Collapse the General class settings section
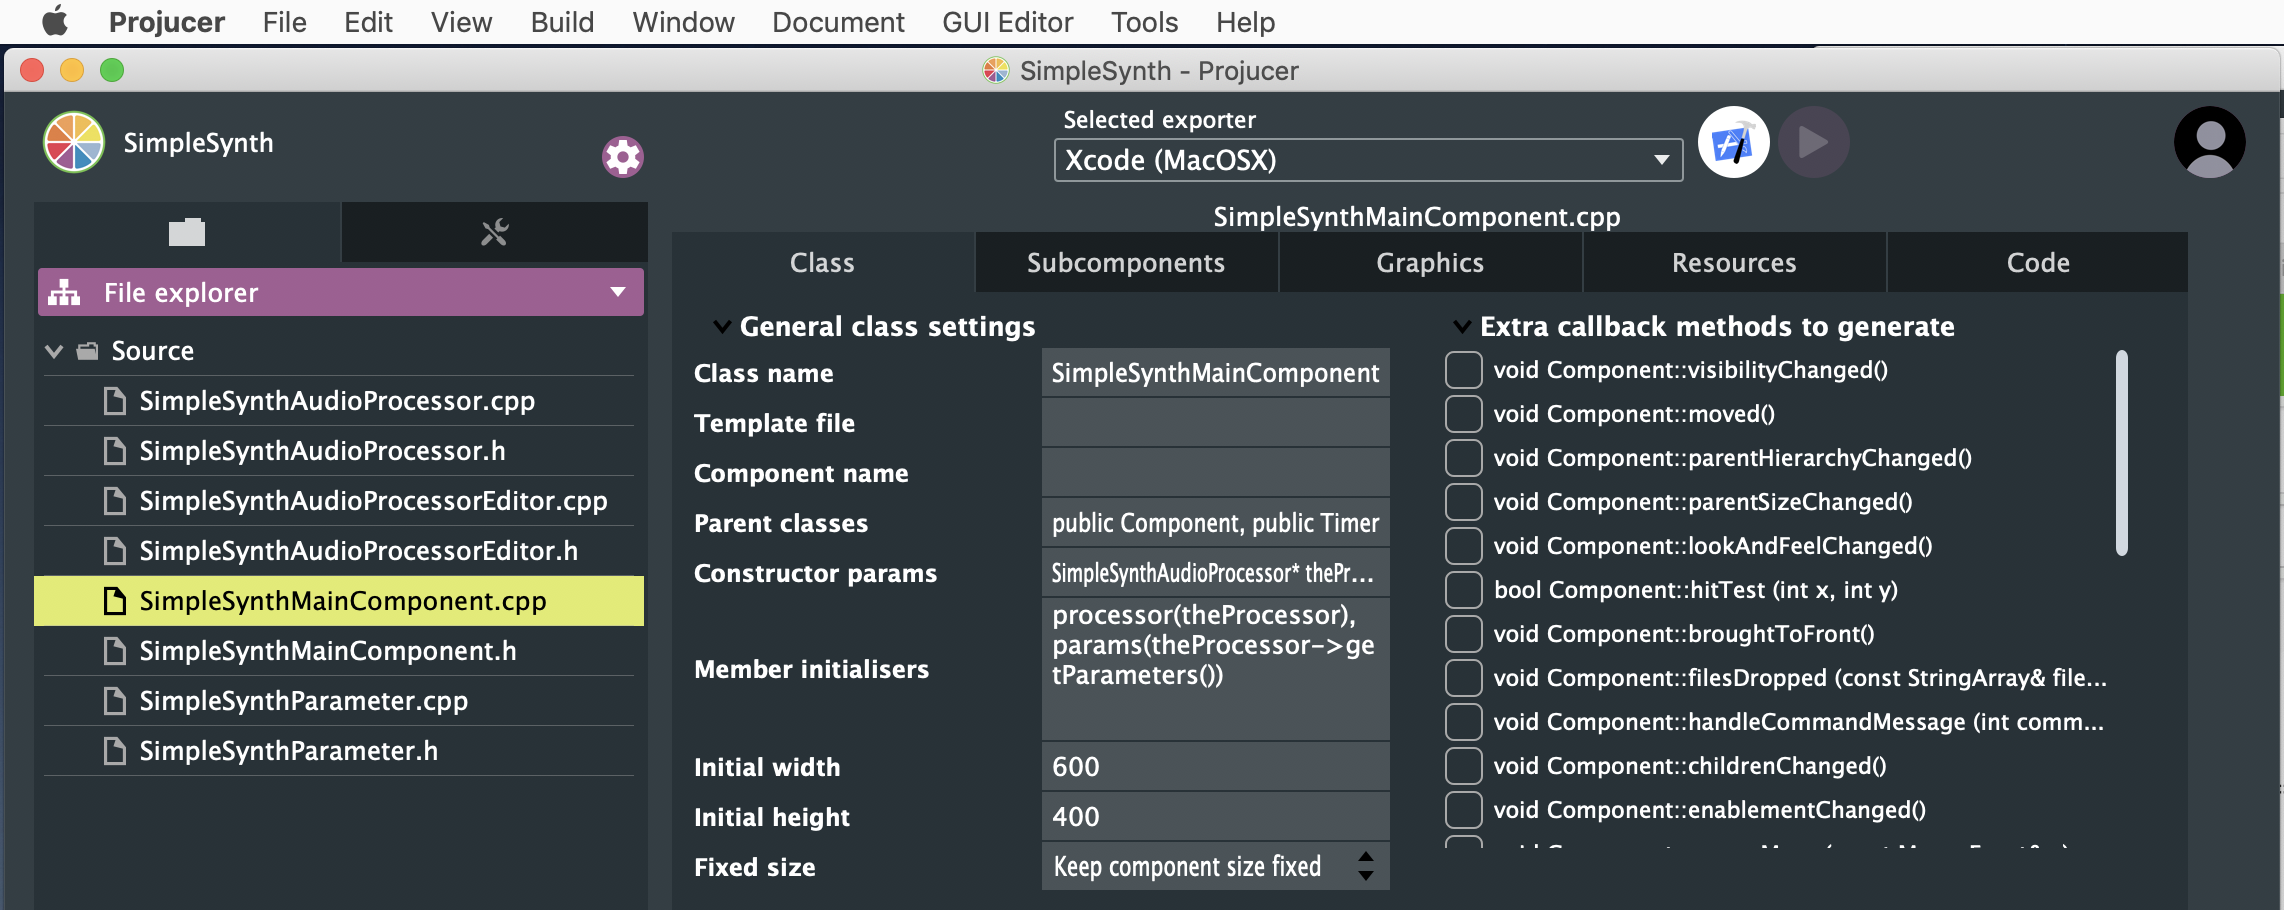This screenshot has height=910, width=2284. click(722, 326)
